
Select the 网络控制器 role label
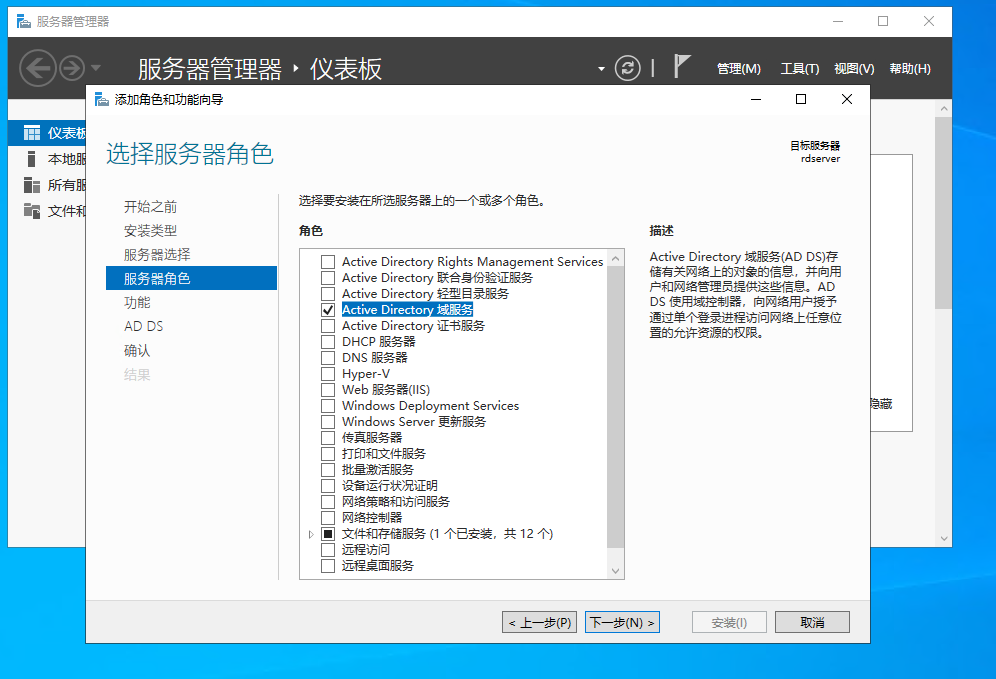[x=372, y=518]
